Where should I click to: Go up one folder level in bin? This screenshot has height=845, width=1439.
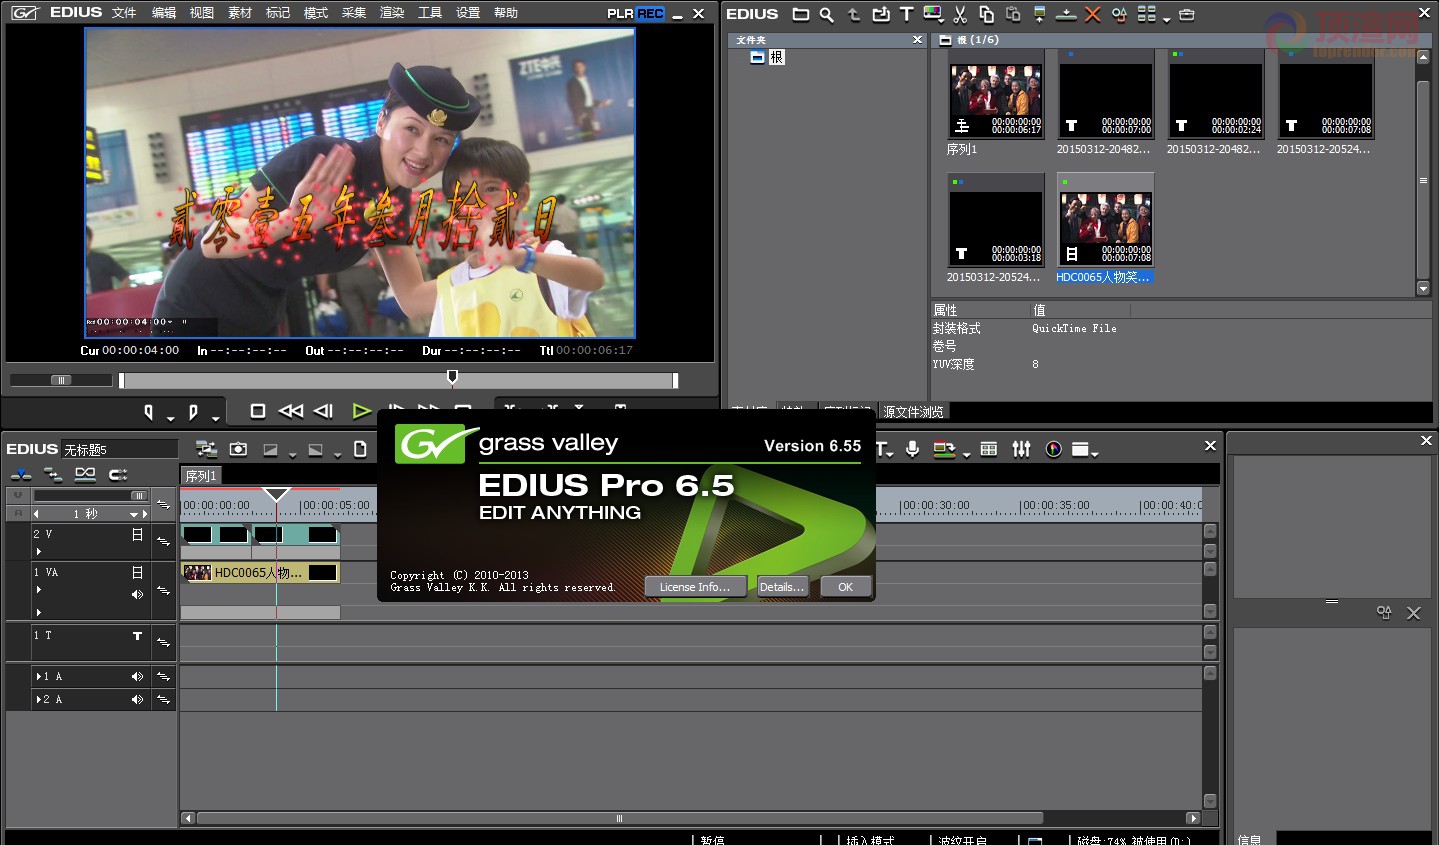pyautogui.click(x=853, y=14)
